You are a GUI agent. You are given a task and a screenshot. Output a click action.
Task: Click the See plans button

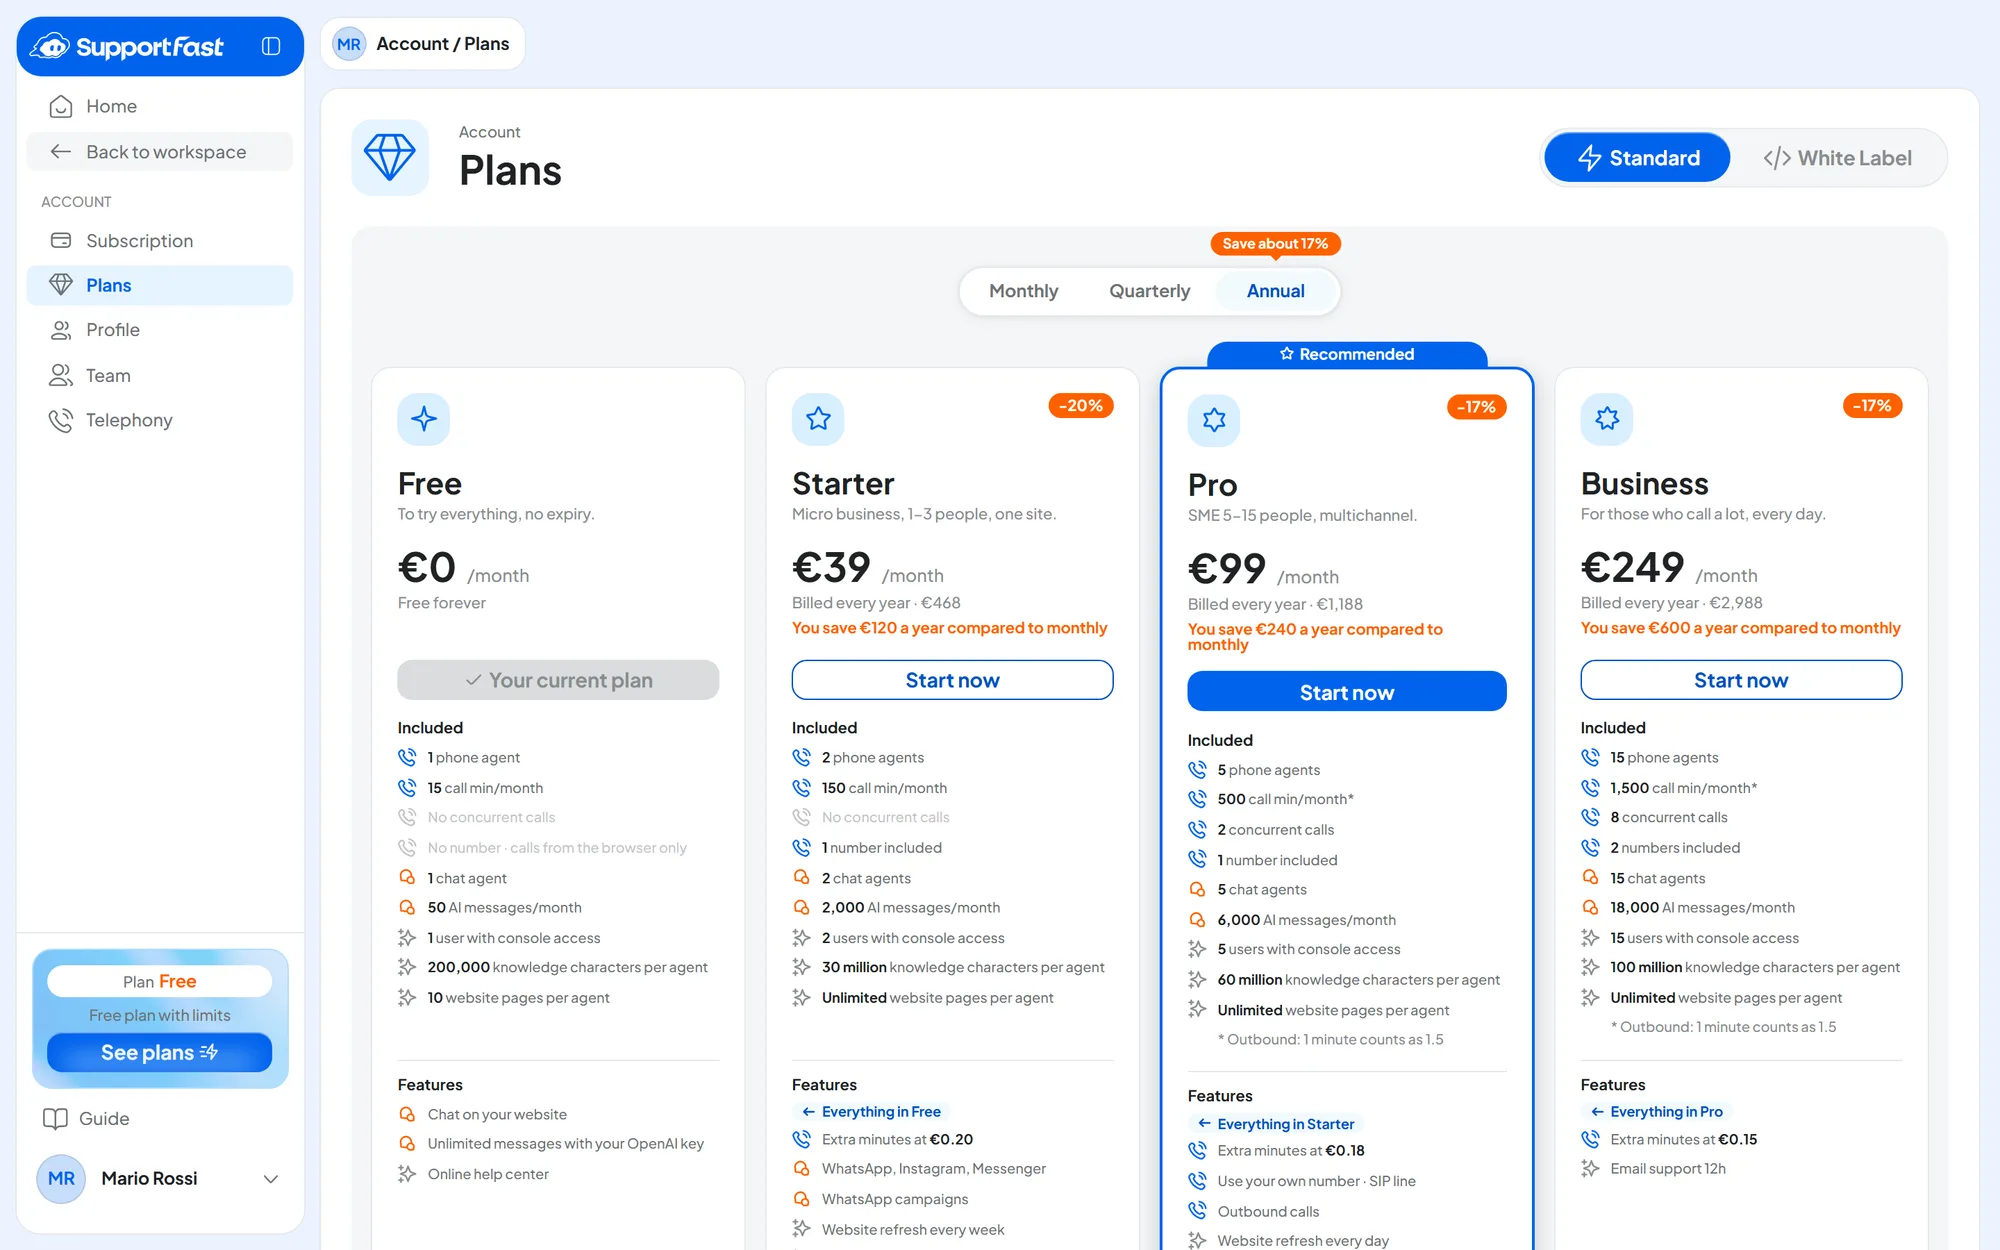point(160,1052)
